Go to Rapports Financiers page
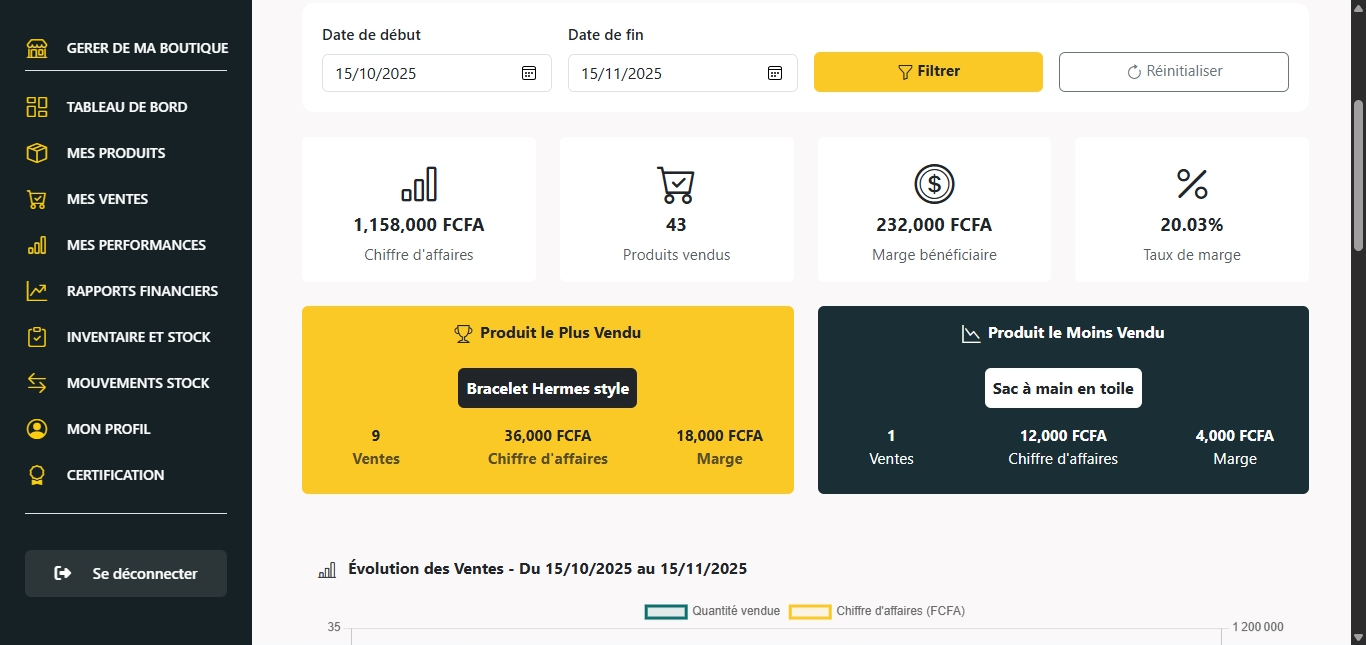The width and height of the screenshot is (1366, 645). [142, 291]
